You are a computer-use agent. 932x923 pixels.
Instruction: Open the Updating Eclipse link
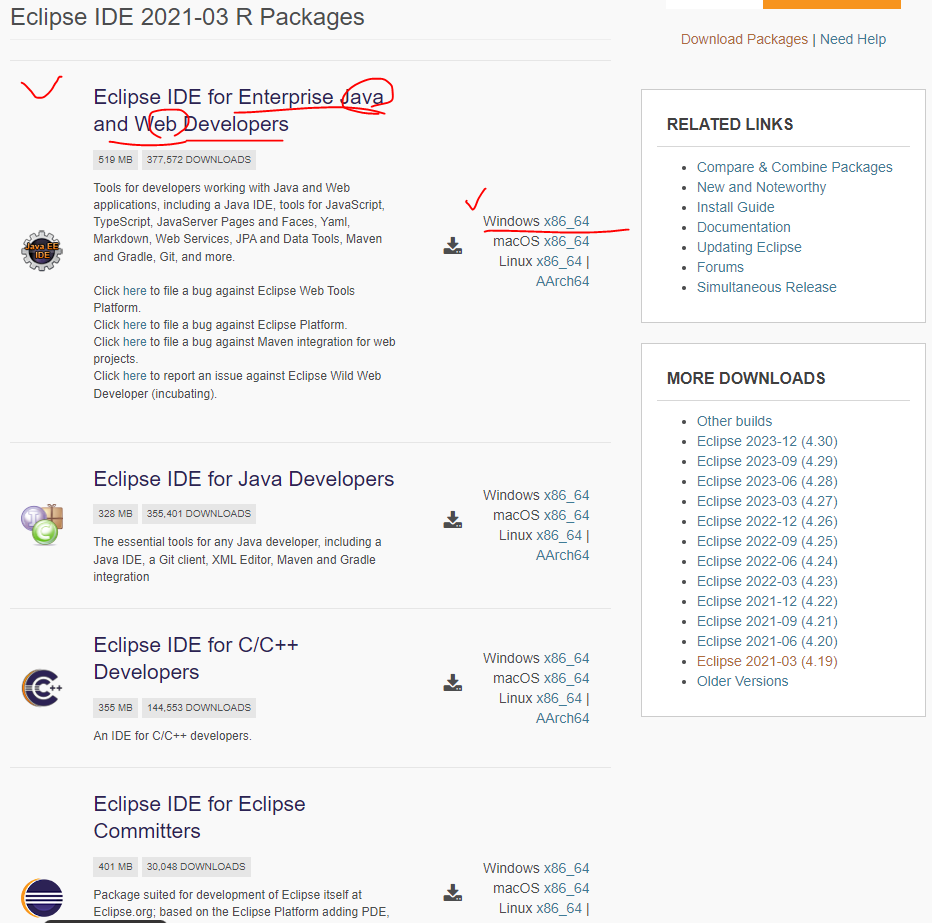749,247
